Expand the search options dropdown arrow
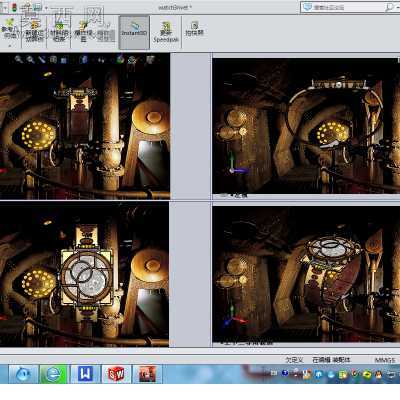400x400 pixels. (x=397, y=7)
